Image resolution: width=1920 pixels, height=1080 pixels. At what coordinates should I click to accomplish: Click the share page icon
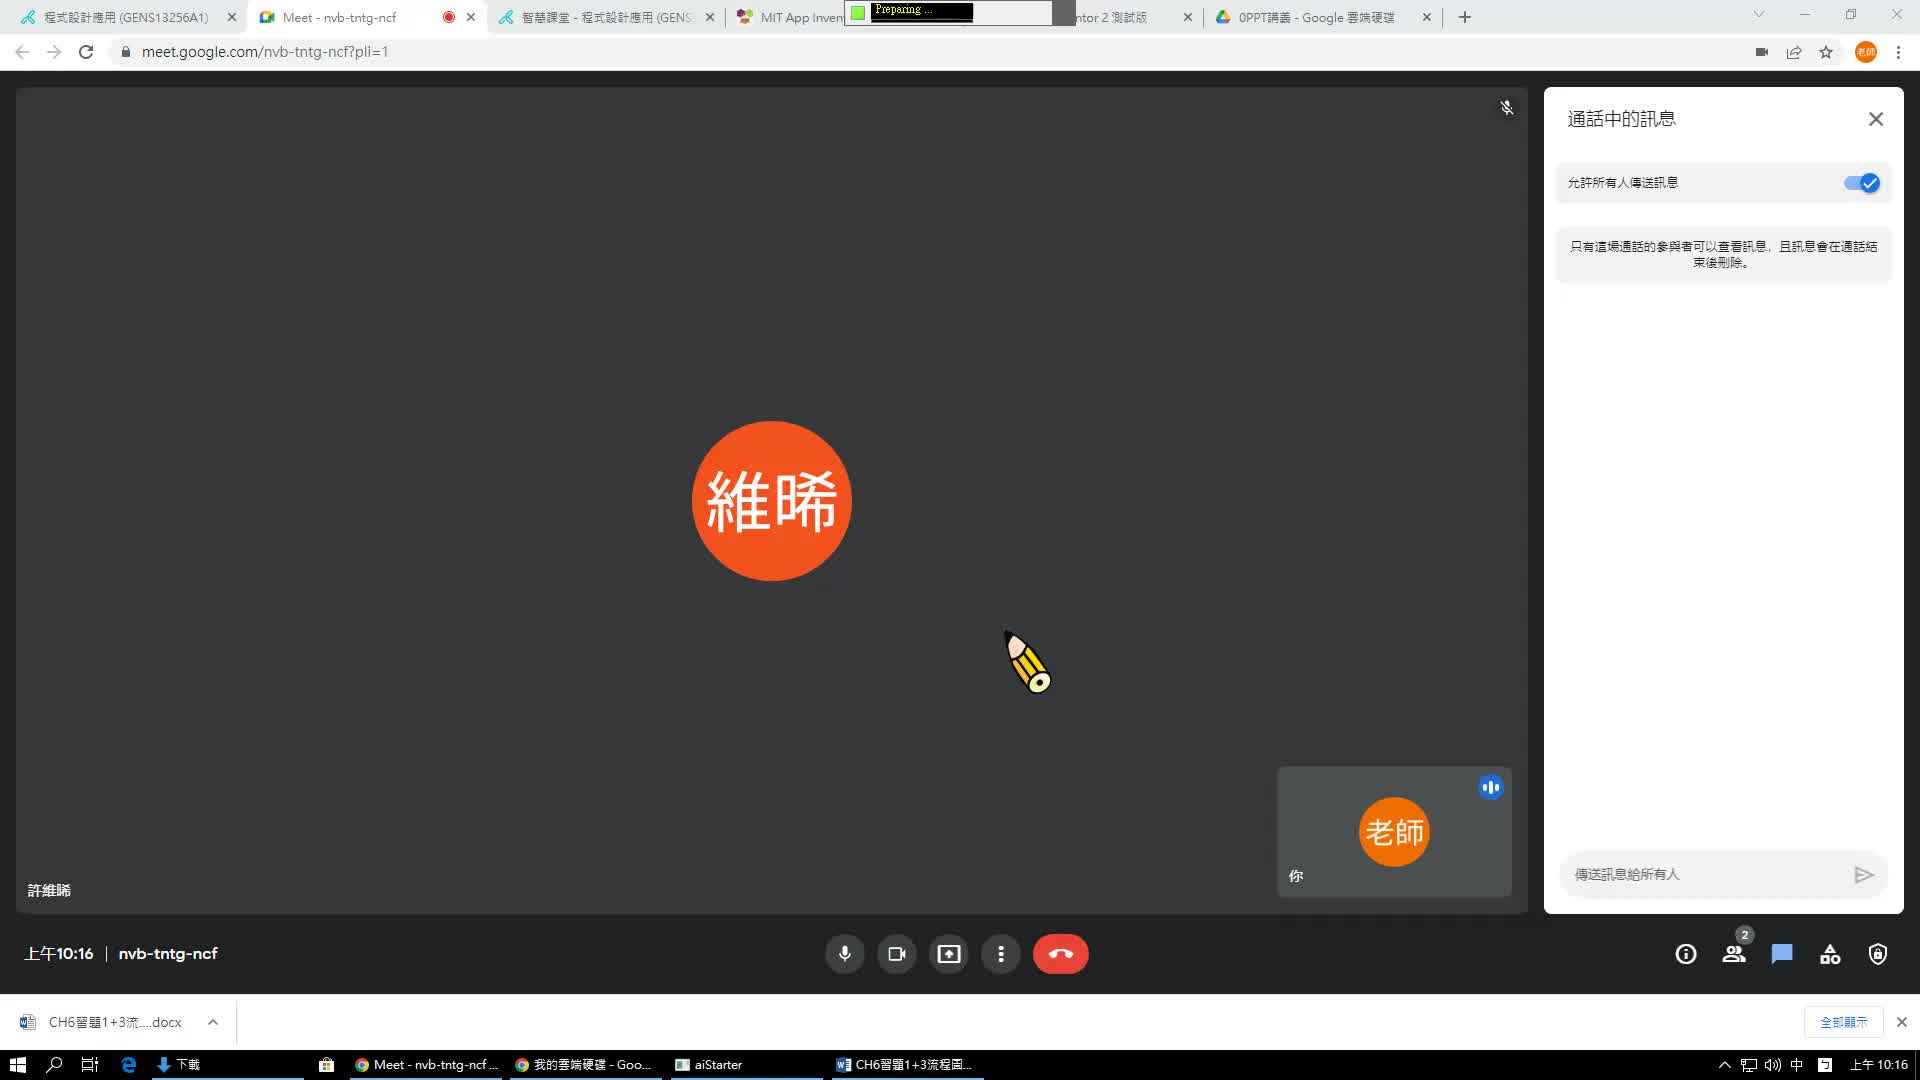coord(1794,52)
